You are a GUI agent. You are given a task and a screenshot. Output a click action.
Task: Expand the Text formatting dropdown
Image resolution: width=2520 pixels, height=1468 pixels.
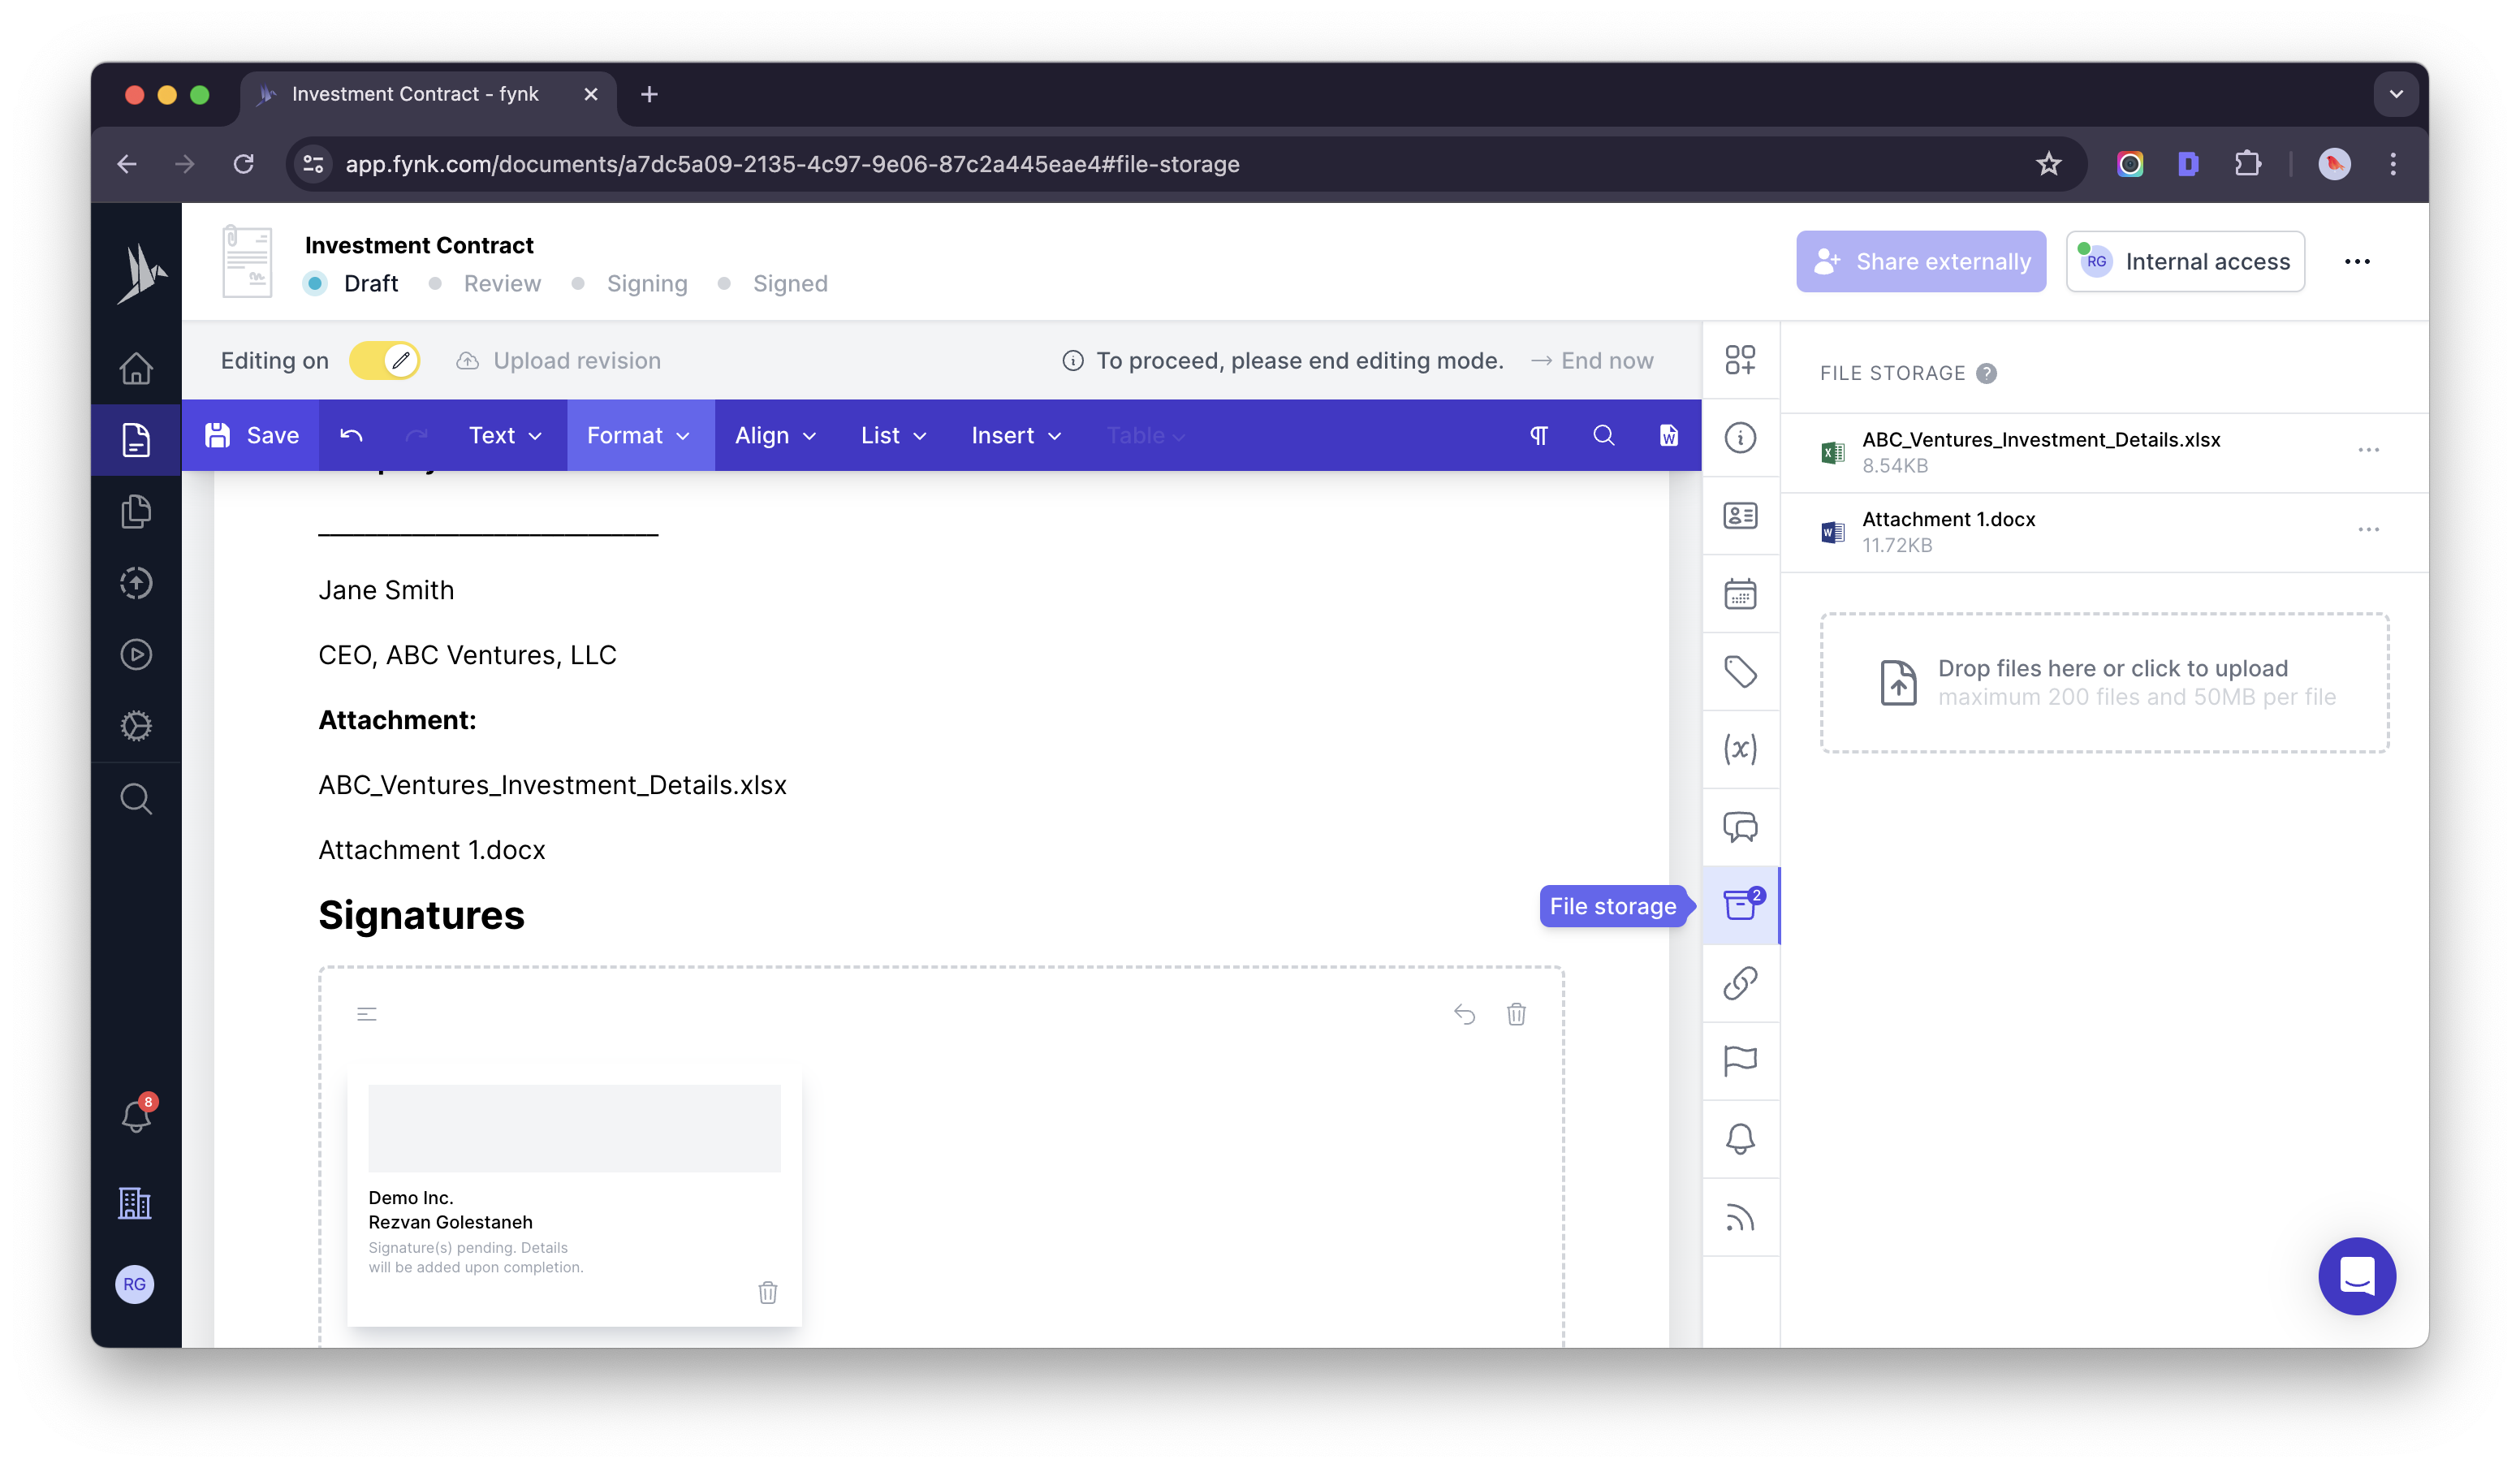pyautogui.click(x=502, y=435)
